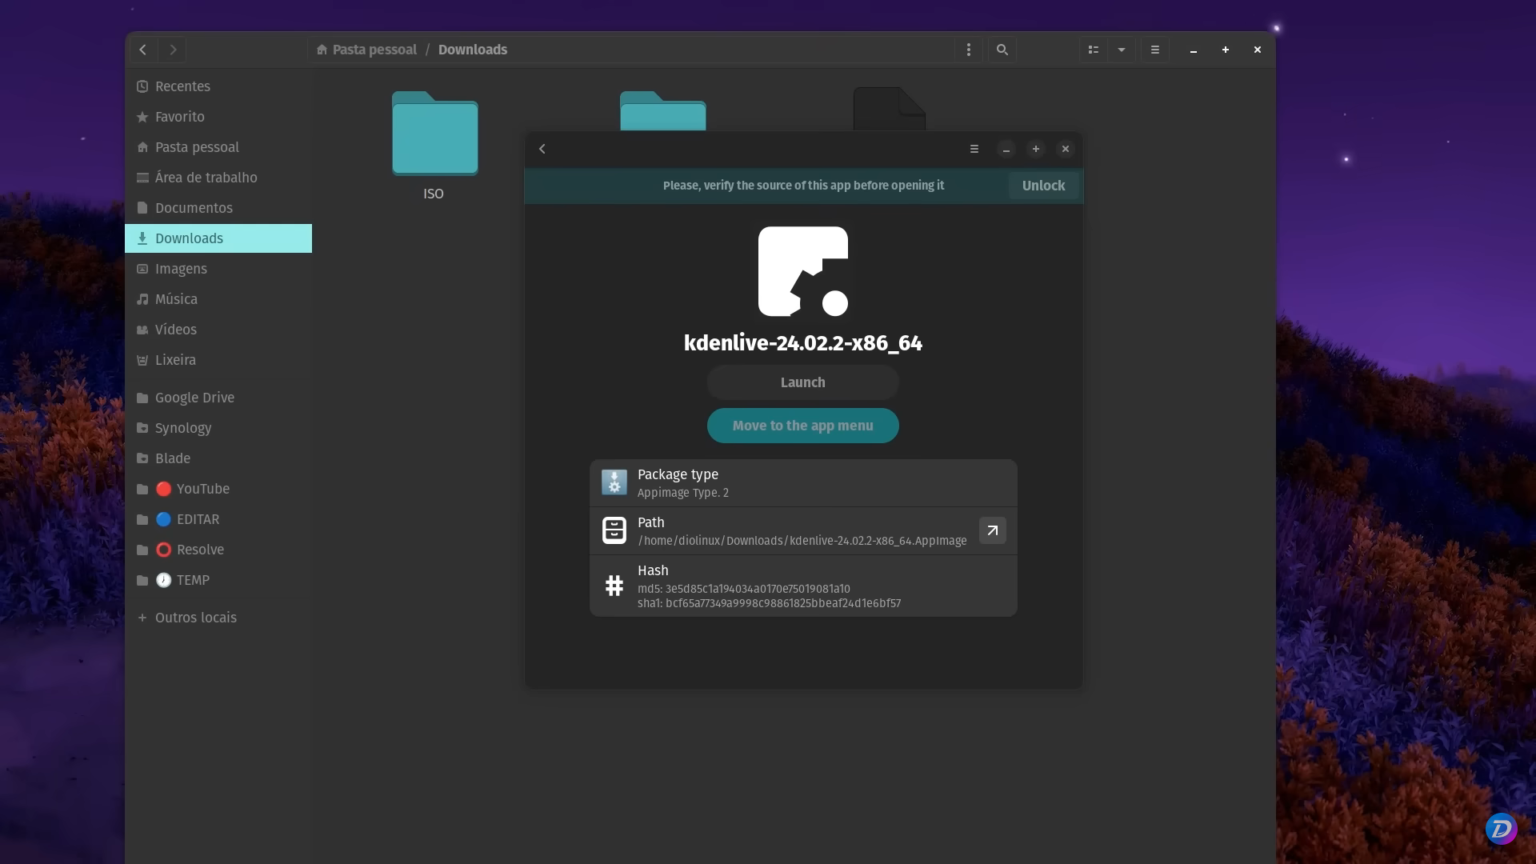Open the file manager hamburger menu
Image resolution: width=1536 pixels, height=864 pixels.
click(1155, 50)
